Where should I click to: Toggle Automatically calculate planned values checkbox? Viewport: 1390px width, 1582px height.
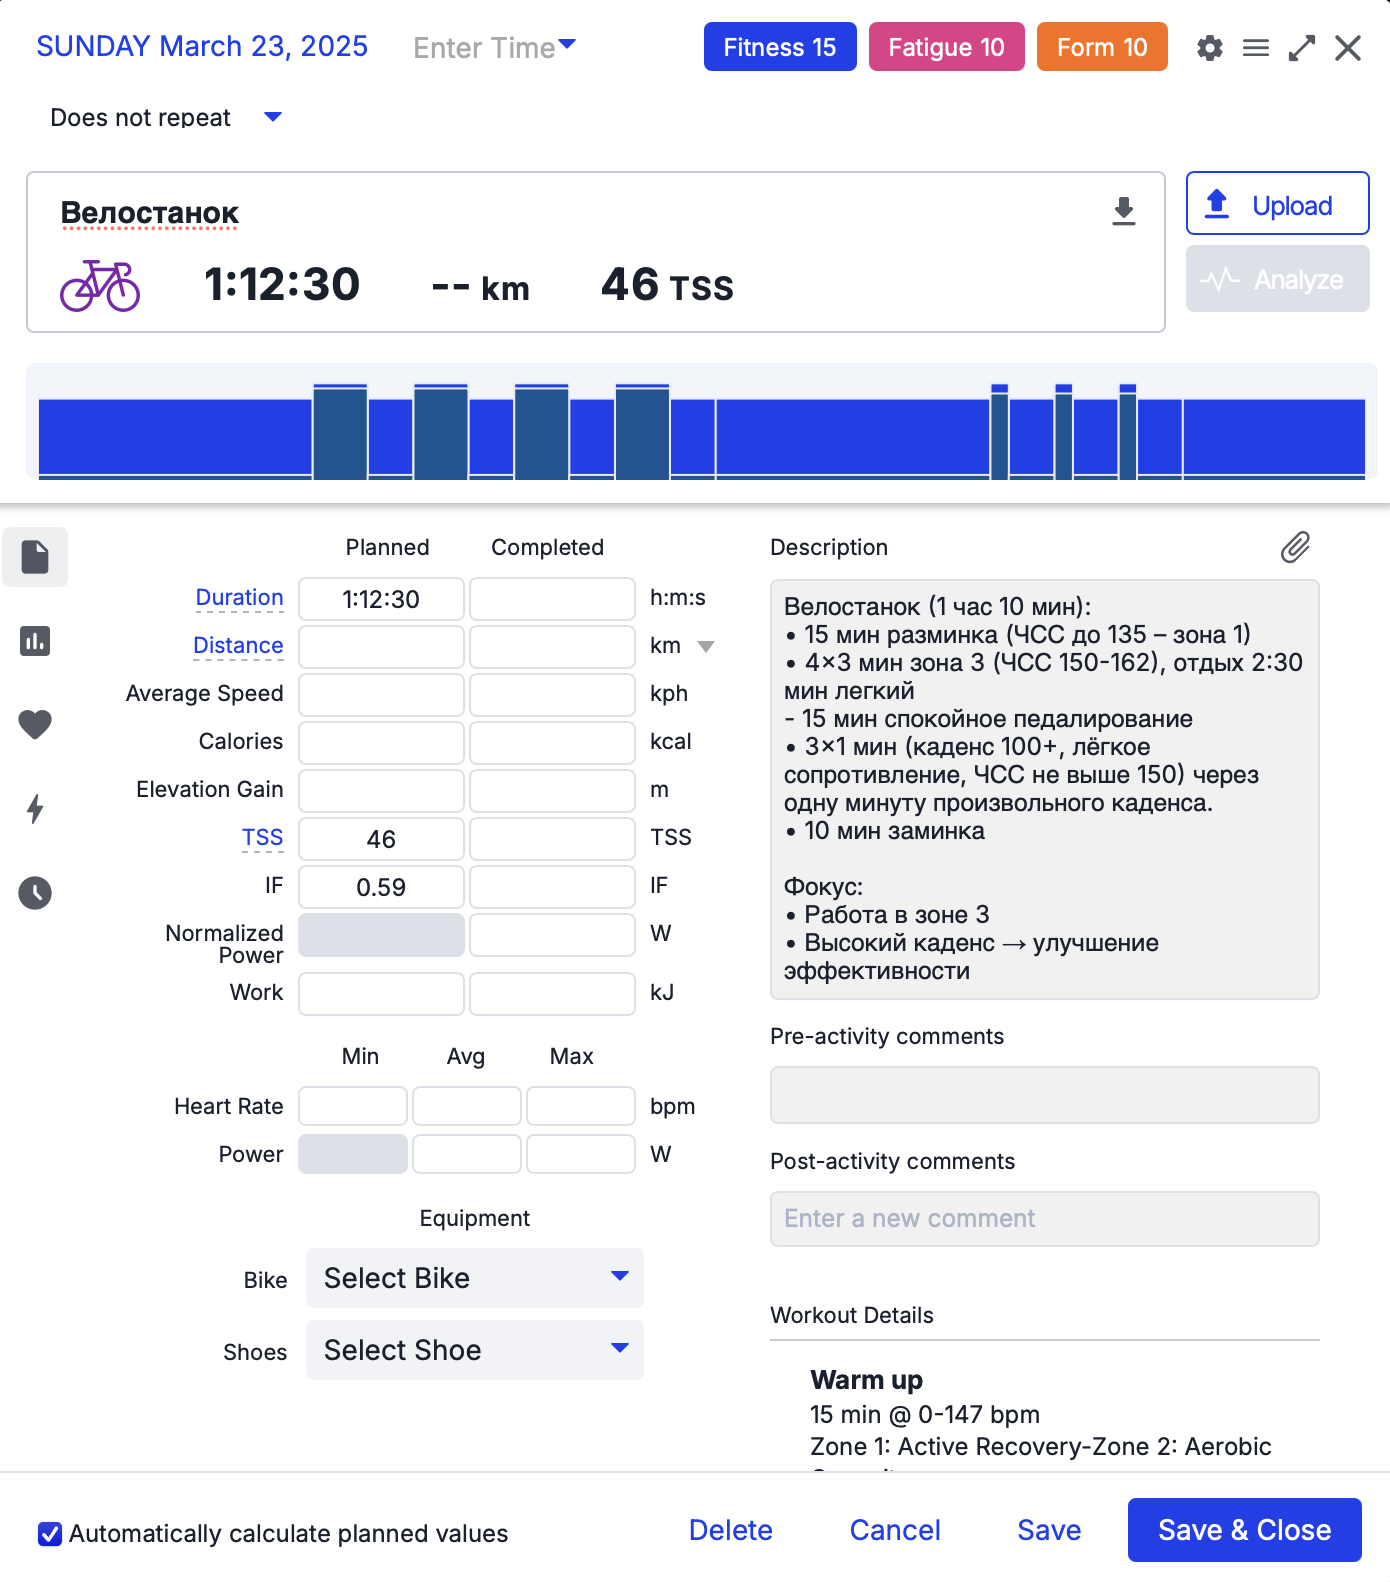click(x=50, y=1533)
